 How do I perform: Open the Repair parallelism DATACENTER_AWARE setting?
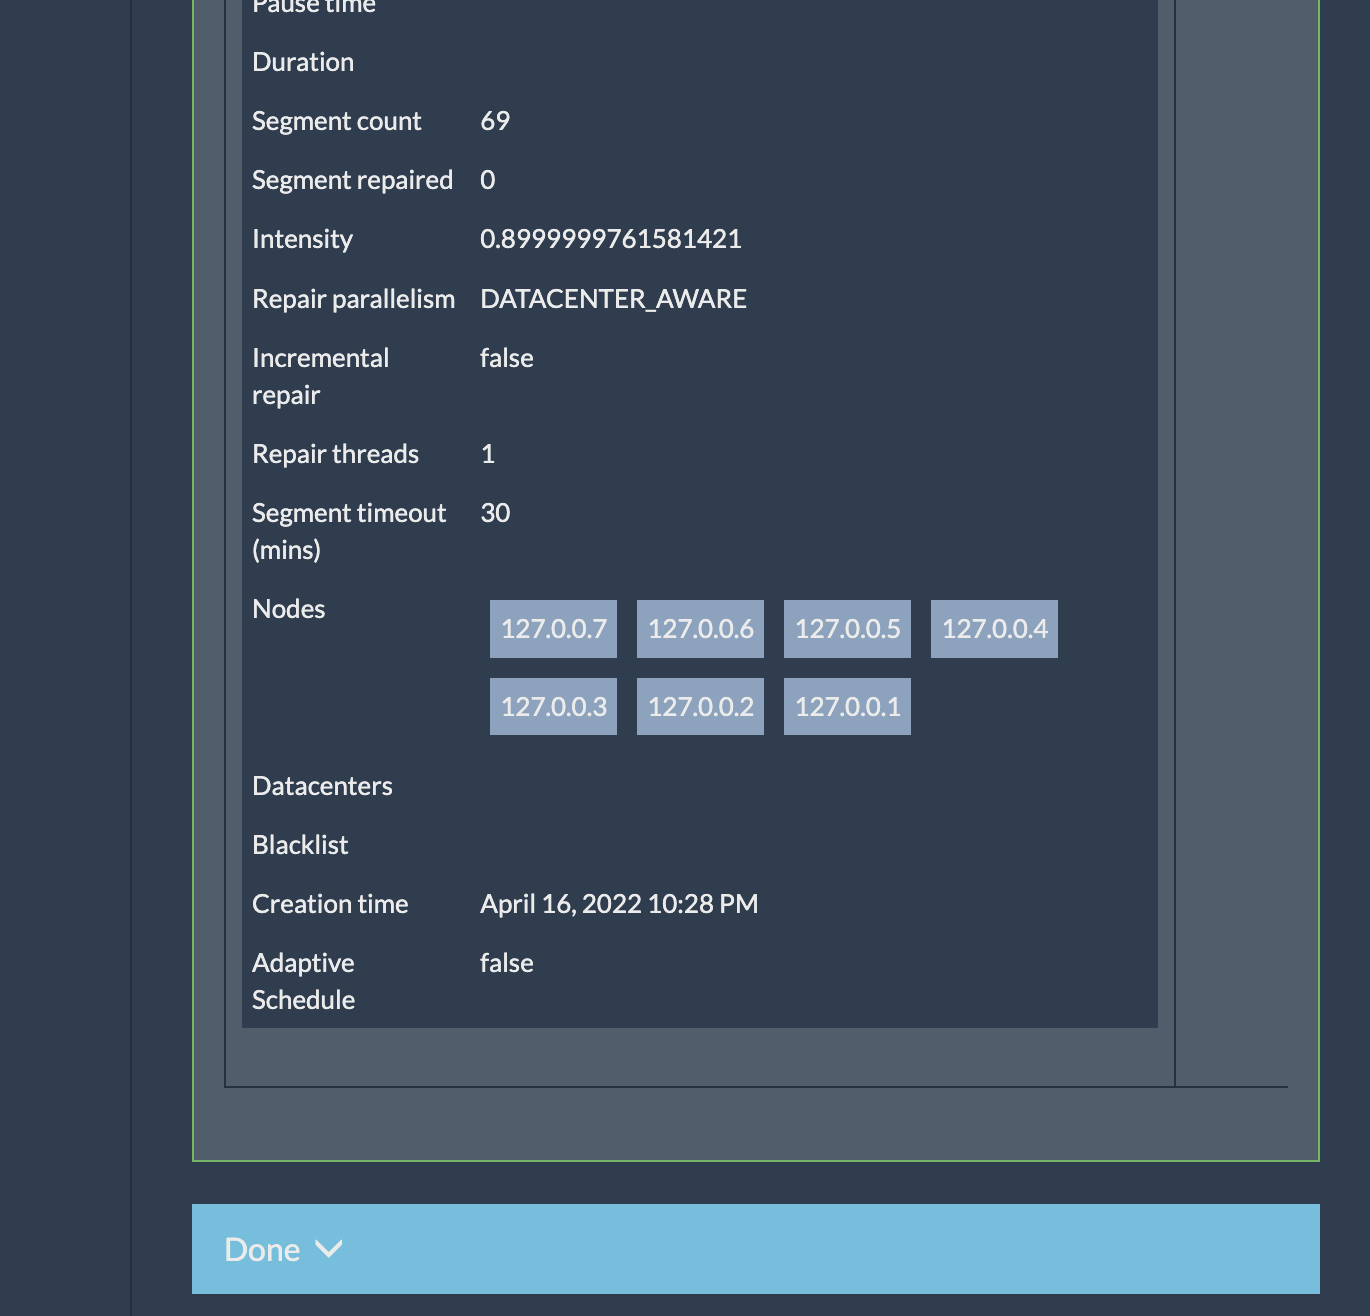tap(613, 298)
